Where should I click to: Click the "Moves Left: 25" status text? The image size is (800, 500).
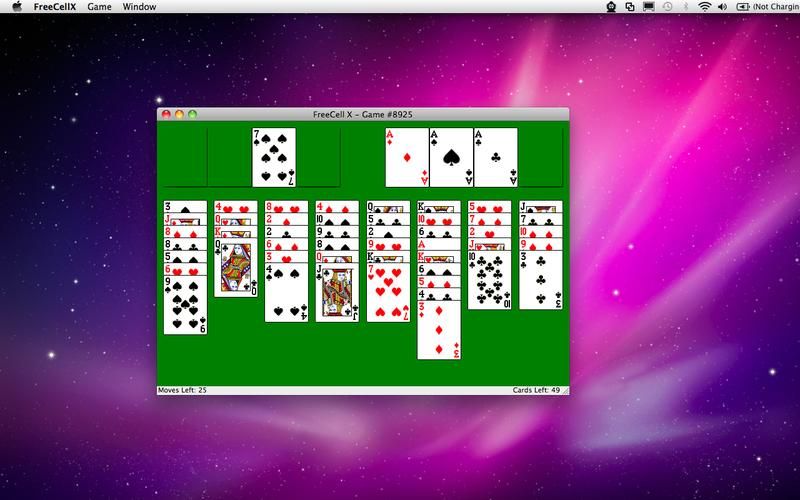(x=182, y=390)
